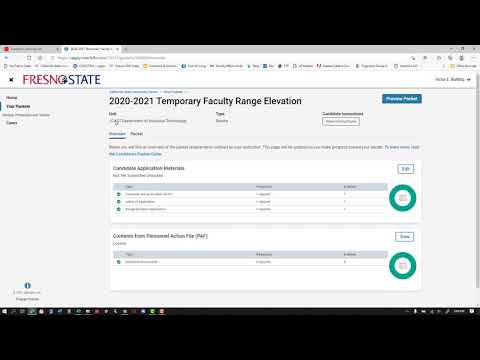Click the browser back arrow

6,58
